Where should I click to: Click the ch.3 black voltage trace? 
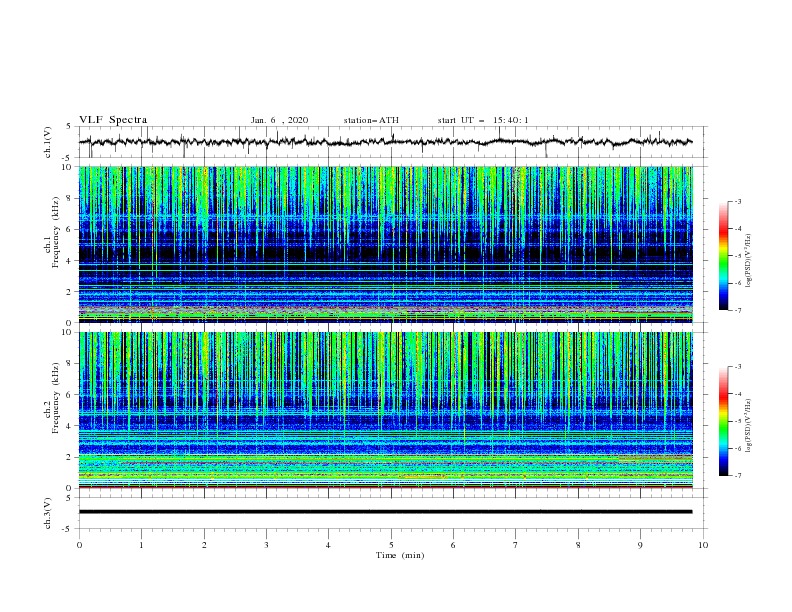385,512
